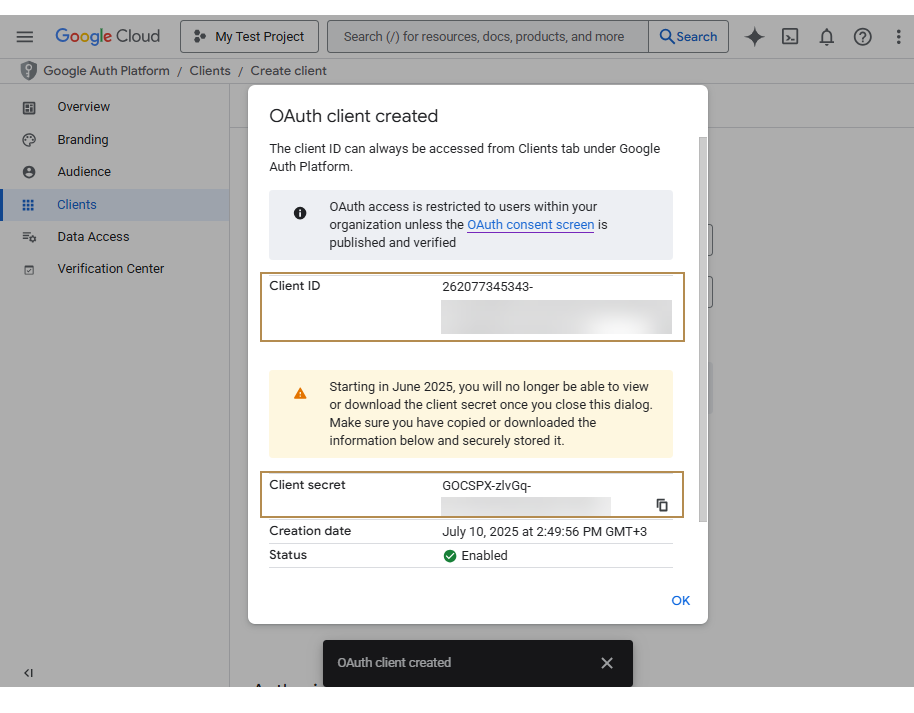Click the Branding palette icon
This screenshot has width=914, height=713.
(29, 140)
